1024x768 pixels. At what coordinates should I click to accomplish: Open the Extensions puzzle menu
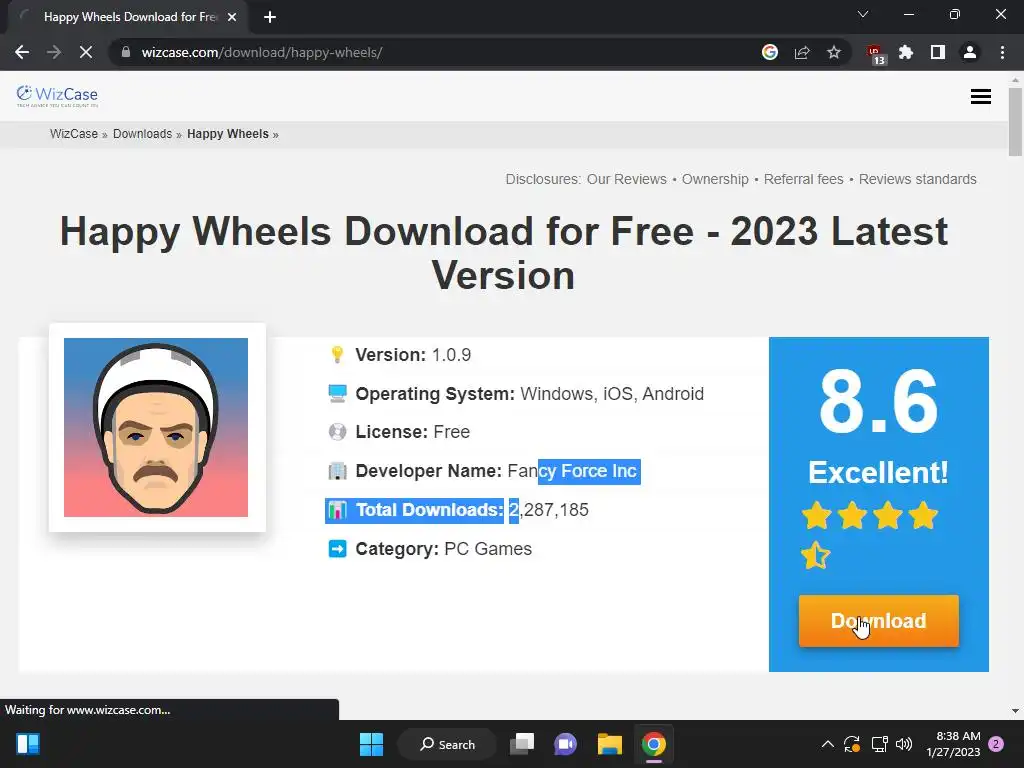coord(906,52)
